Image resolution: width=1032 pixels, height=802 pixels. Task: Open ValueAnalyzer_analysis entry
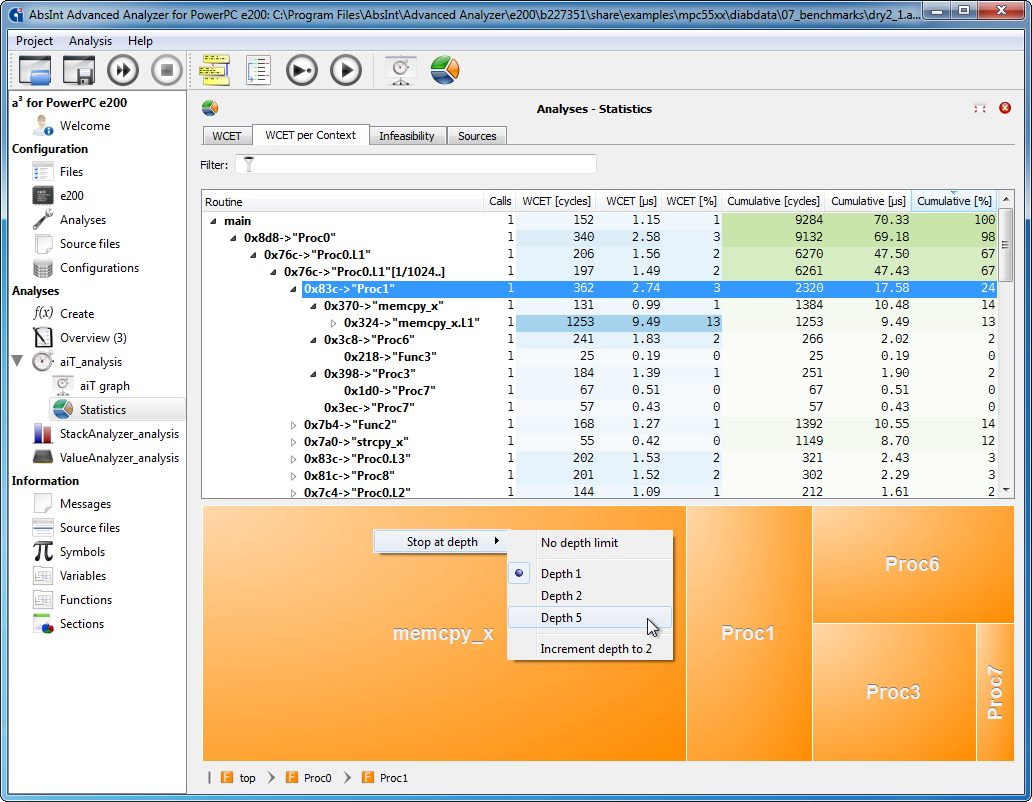(118, 458)
